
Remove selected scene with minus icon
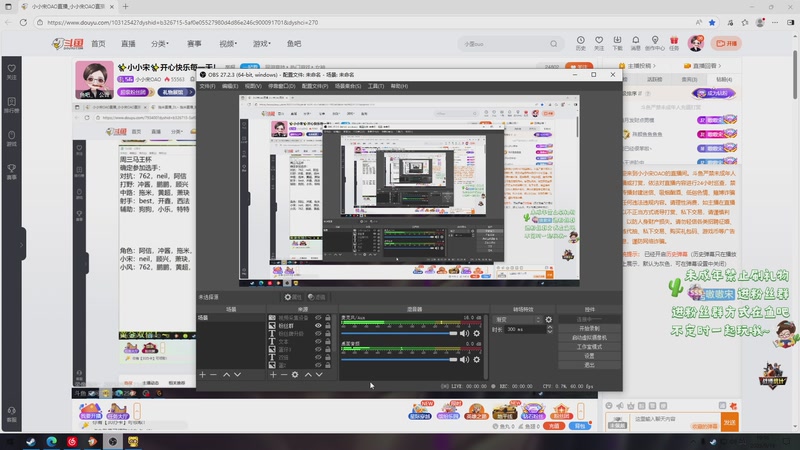213,374
